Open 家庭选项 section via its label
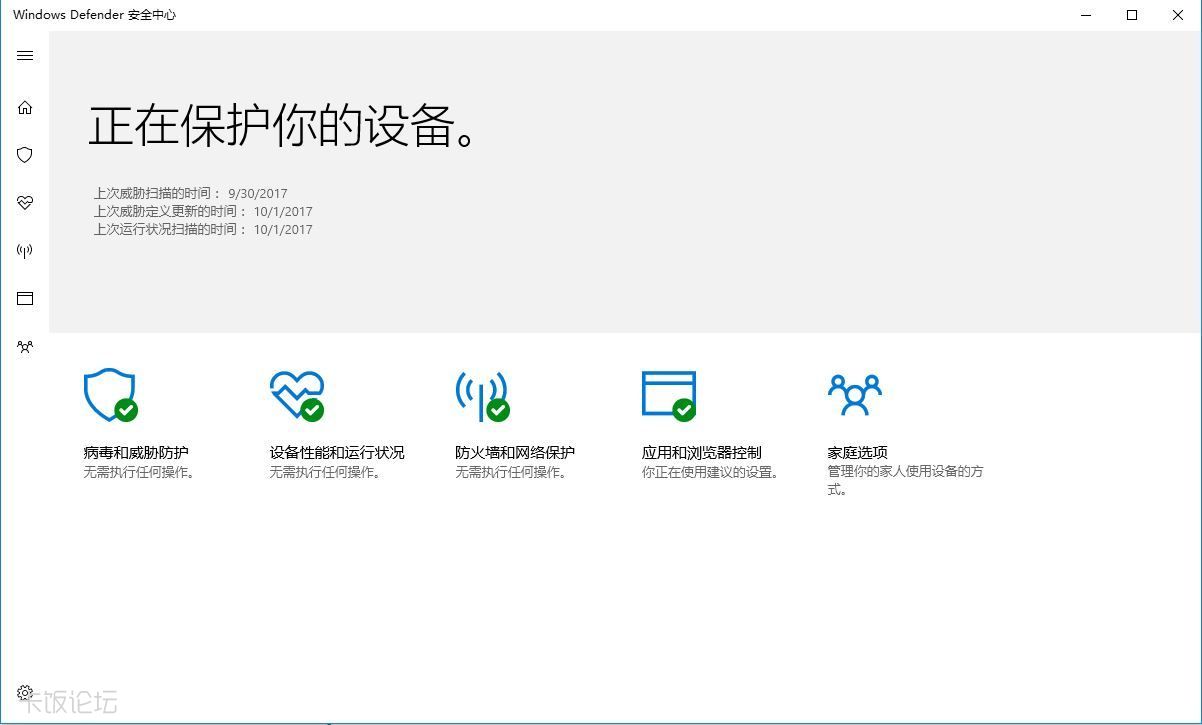This screenshot has height=725, width=1202. [x=855, y=452]
